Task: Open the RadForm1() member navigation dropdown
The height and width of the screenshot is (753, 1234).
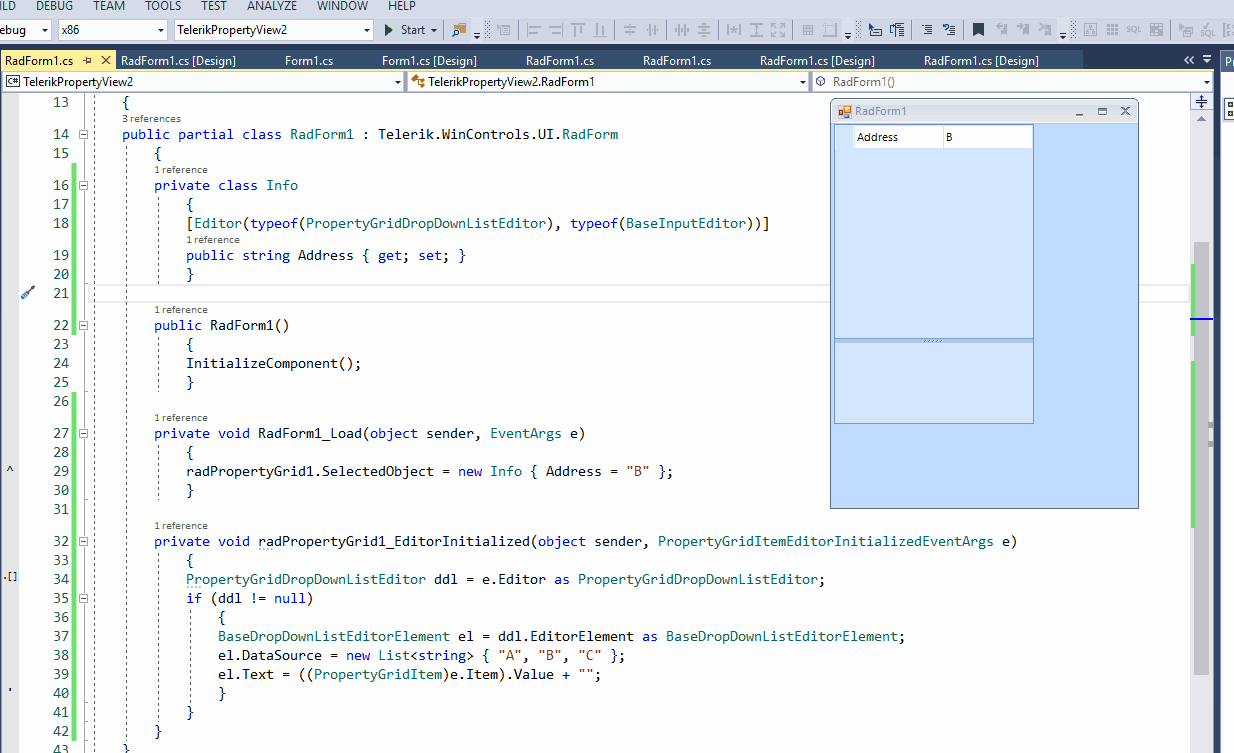Action: click(1207, 82)
